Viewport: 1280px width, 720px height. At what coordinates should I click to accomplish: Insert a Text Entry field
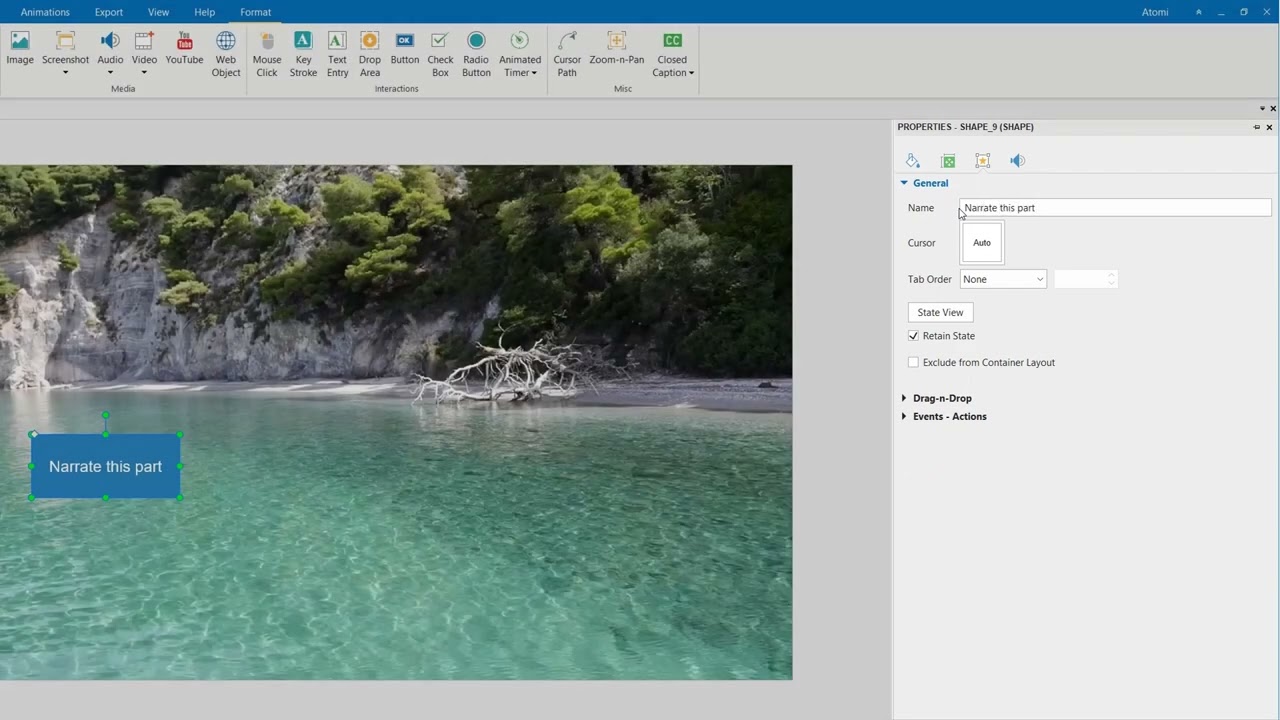[x=337, y=52]
